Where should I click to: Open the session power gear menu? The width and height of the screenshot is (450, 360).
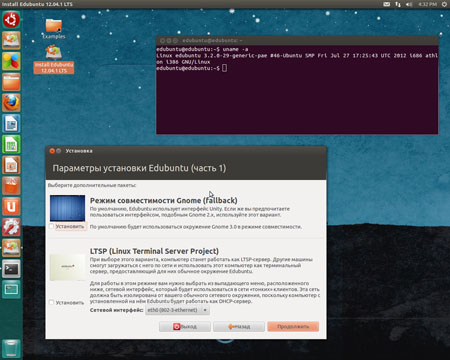(x=444, y=4)
